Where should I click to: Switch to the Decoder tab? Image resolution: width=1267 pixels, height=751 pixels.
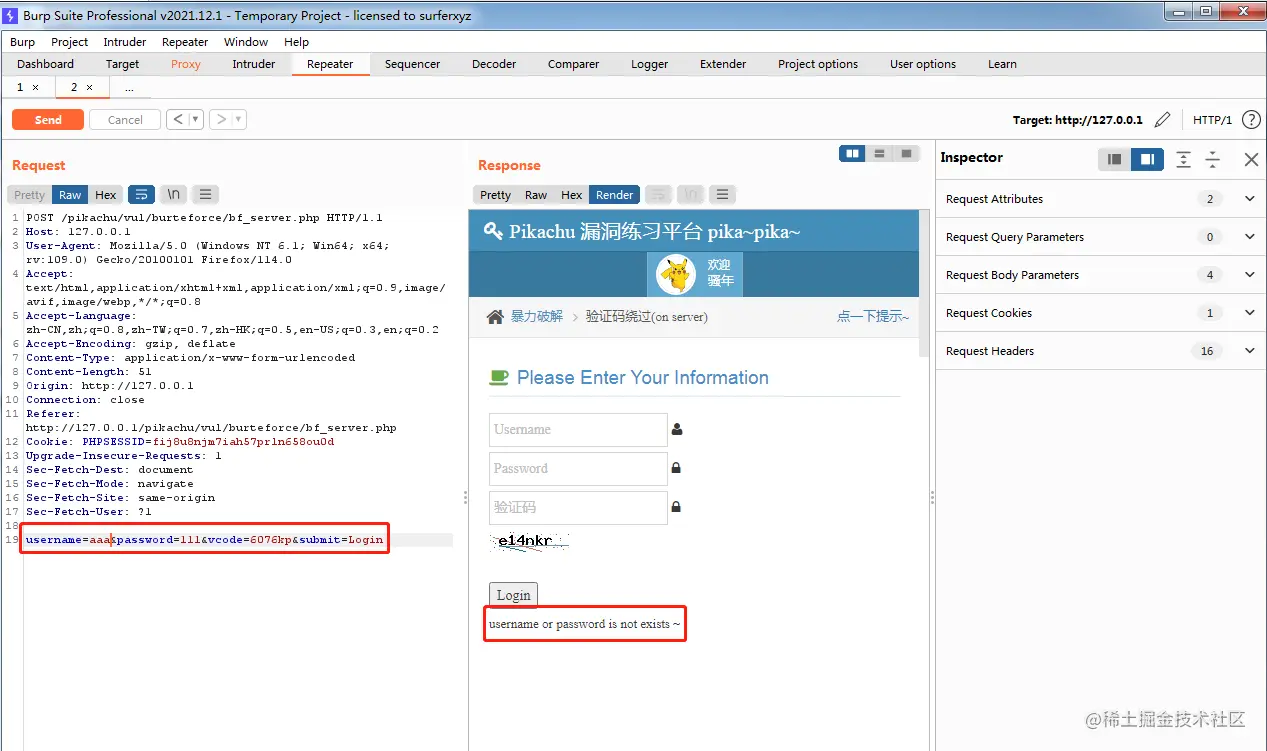coord(494,64)
